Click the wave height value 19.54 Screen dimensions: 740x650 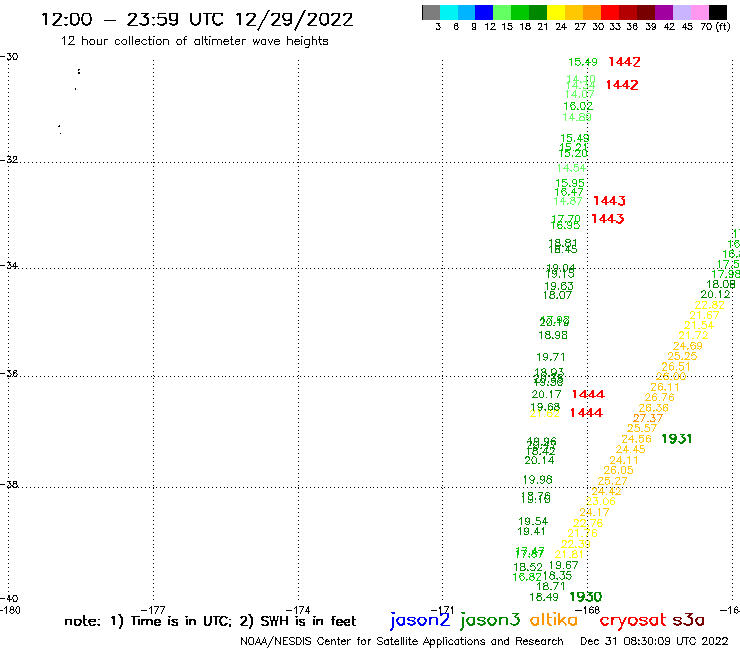coord(533,522)
